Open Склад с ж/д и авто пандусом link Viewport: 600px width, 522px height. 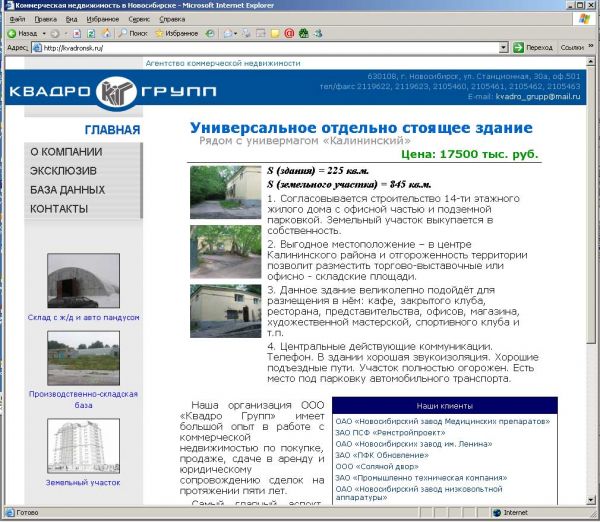pyautogui.click(x=83, y=317)
